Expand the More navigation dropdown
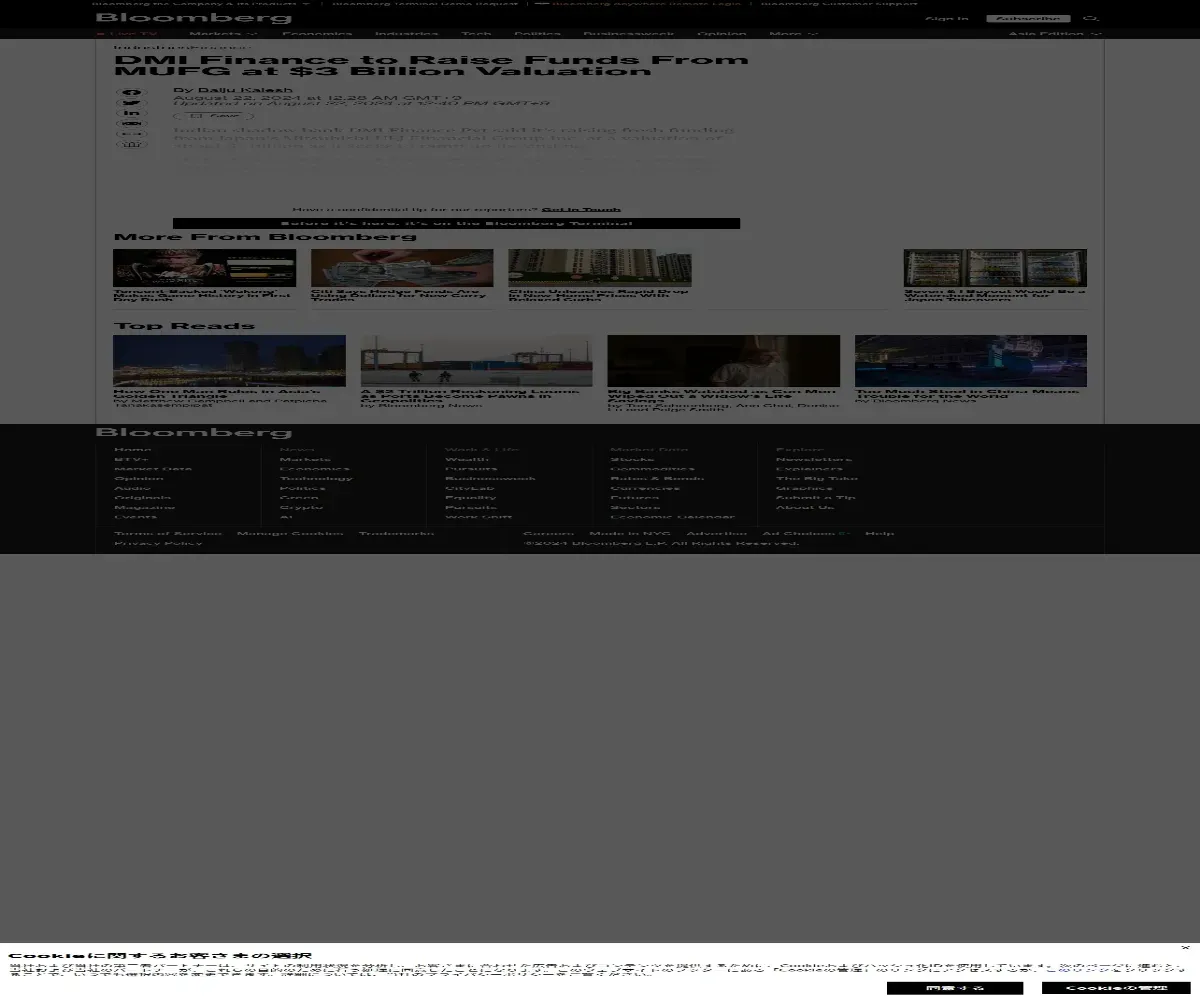Screen dimensions: 1200x1000 point(793,34)
